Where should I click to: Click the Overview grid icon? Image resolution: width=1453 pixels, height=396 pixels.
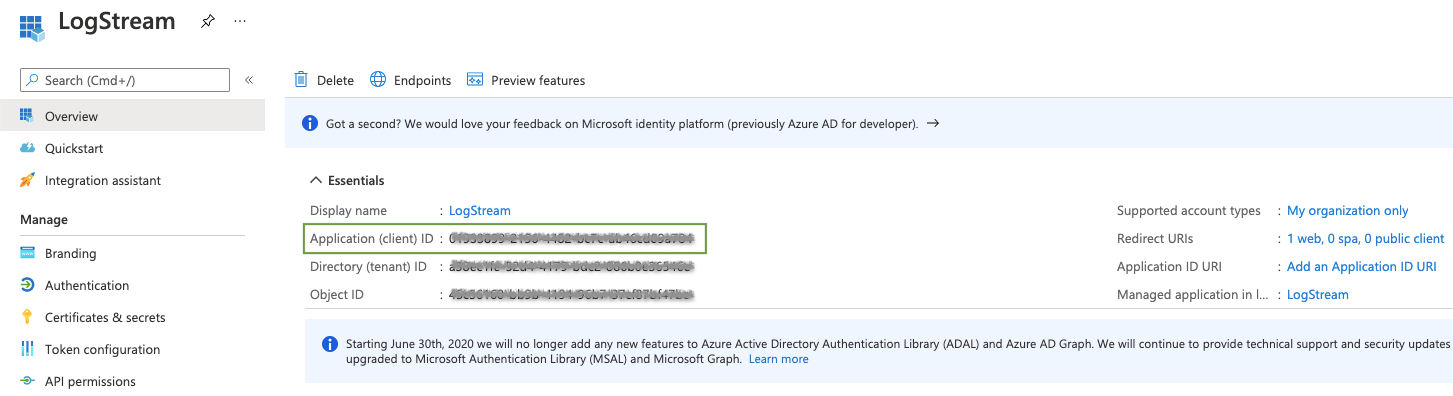[27, 116]
